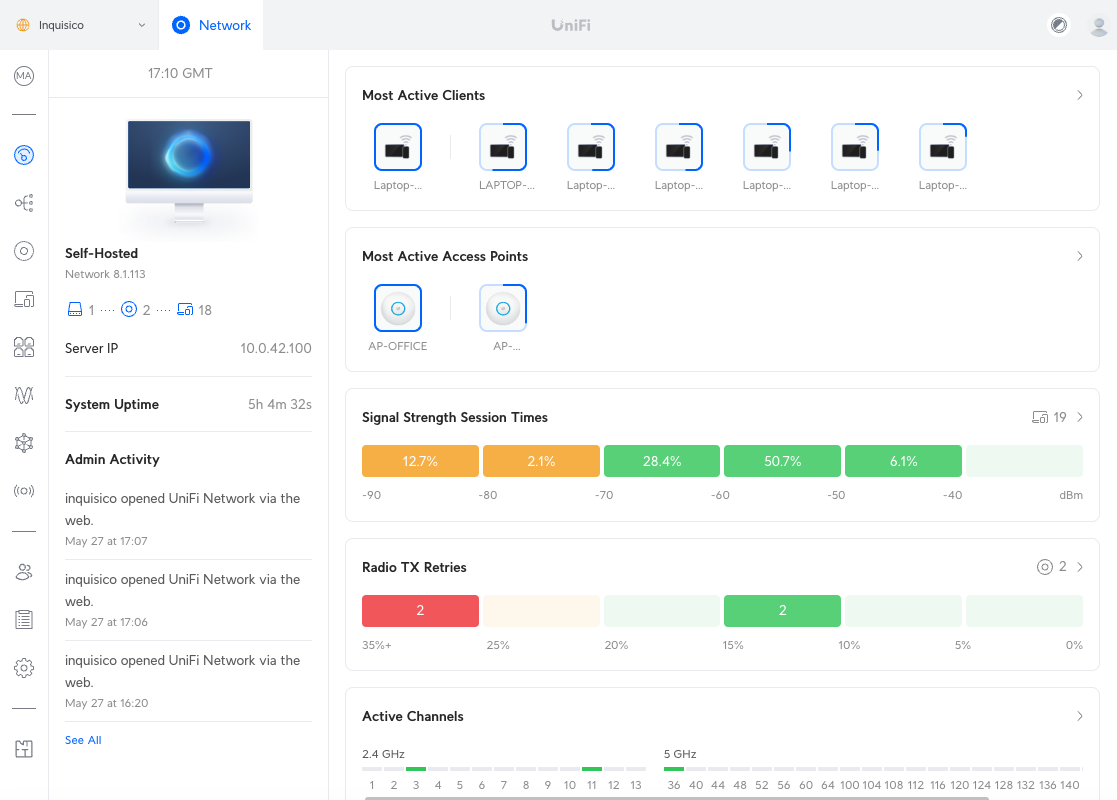Select the UniFi Devices icon
1117x800 pixels.
(x=23, y=251)
